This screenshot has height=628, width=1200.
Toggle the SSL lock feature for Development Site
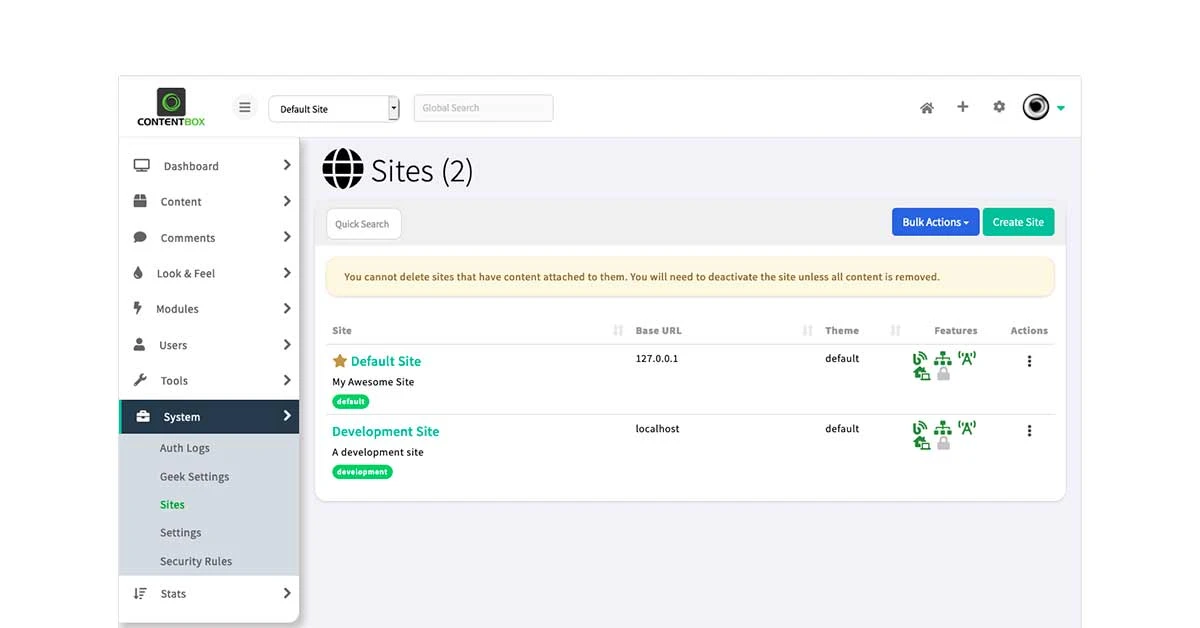[944, 444]
